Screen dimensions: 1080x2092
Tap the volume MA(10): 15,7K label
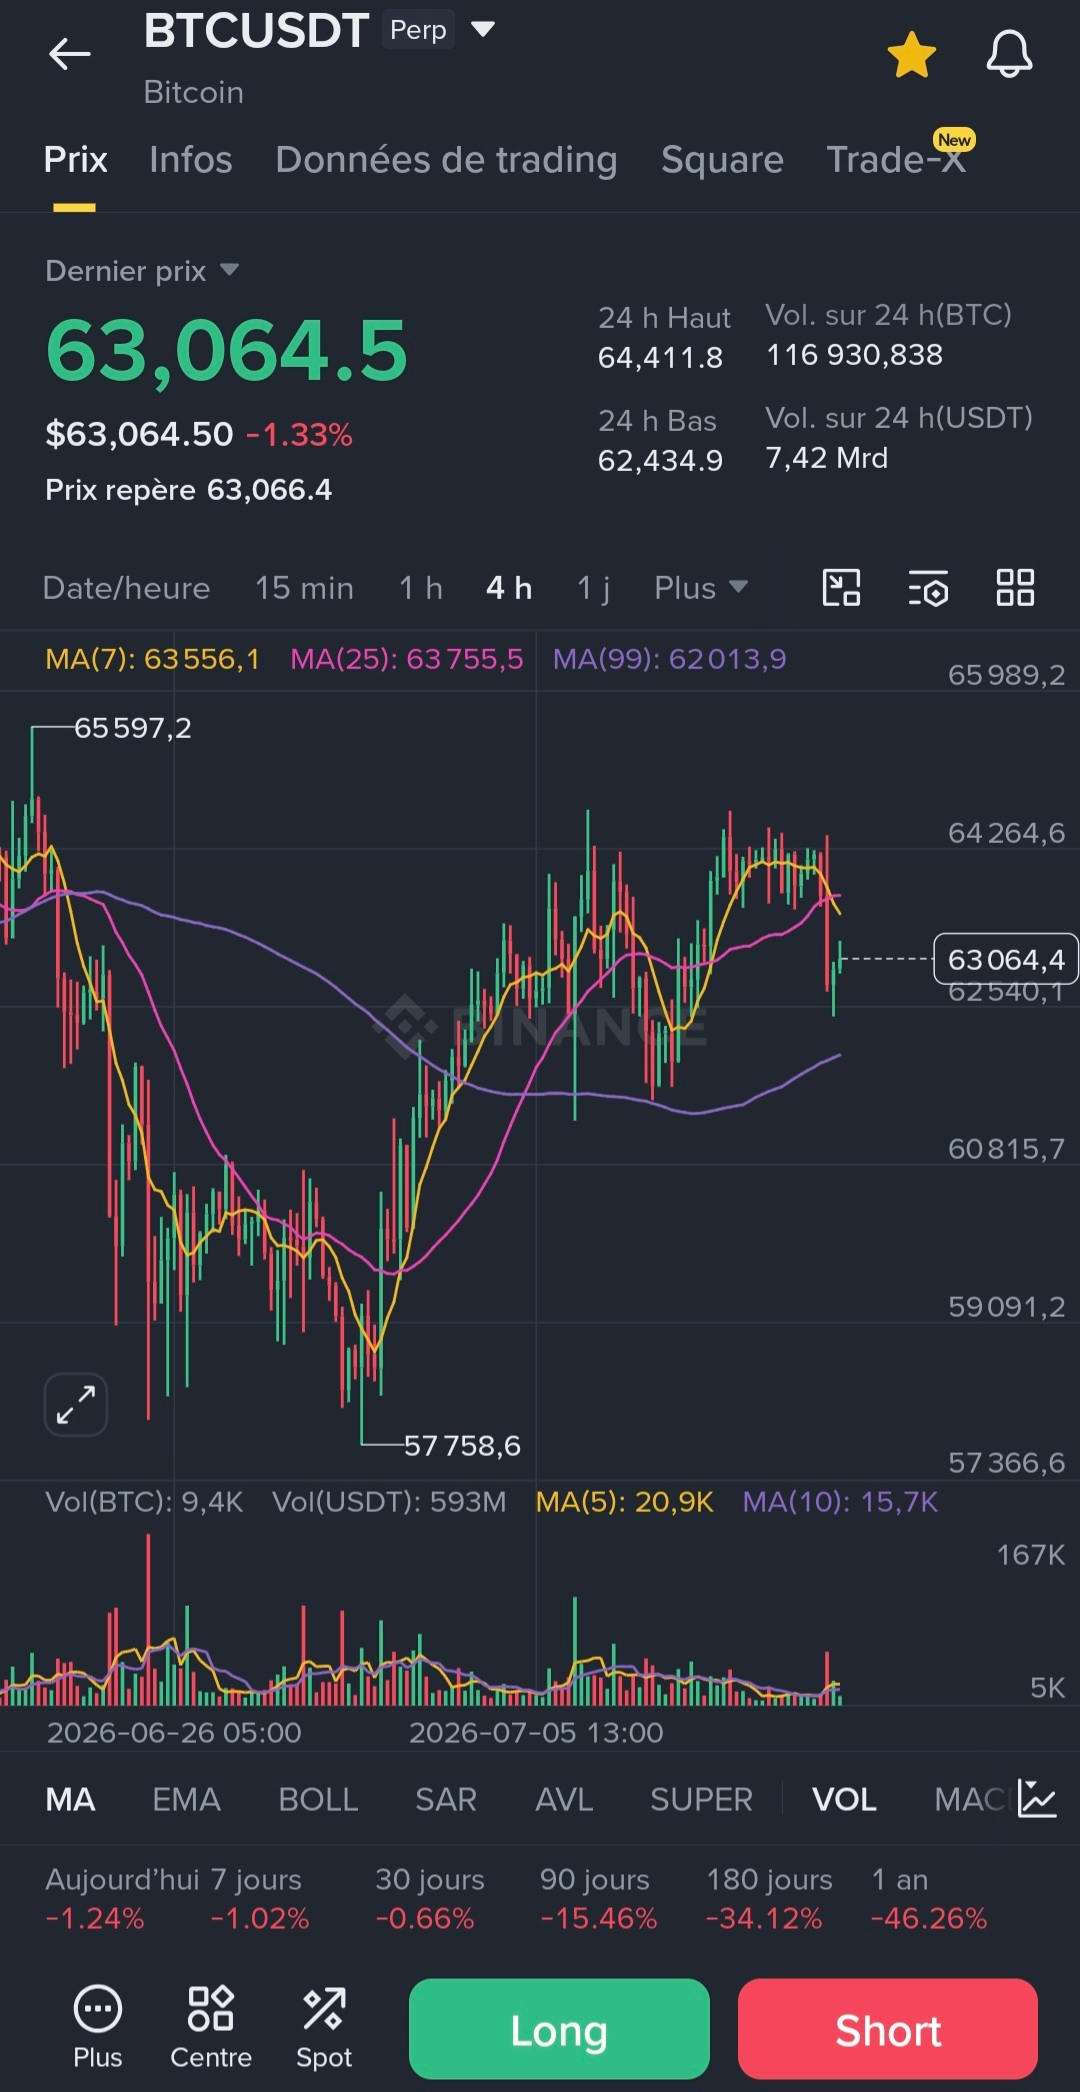[x=840, y=1502]
